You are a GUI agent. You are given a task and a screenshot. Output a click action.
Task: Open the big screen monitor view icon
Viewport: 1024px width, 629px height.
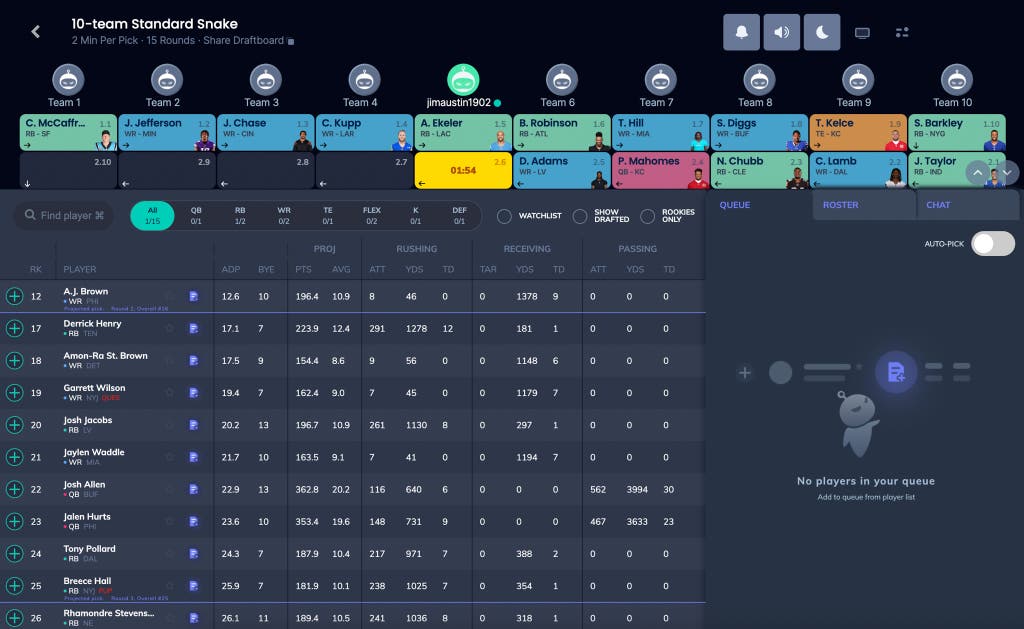point(862,32)
